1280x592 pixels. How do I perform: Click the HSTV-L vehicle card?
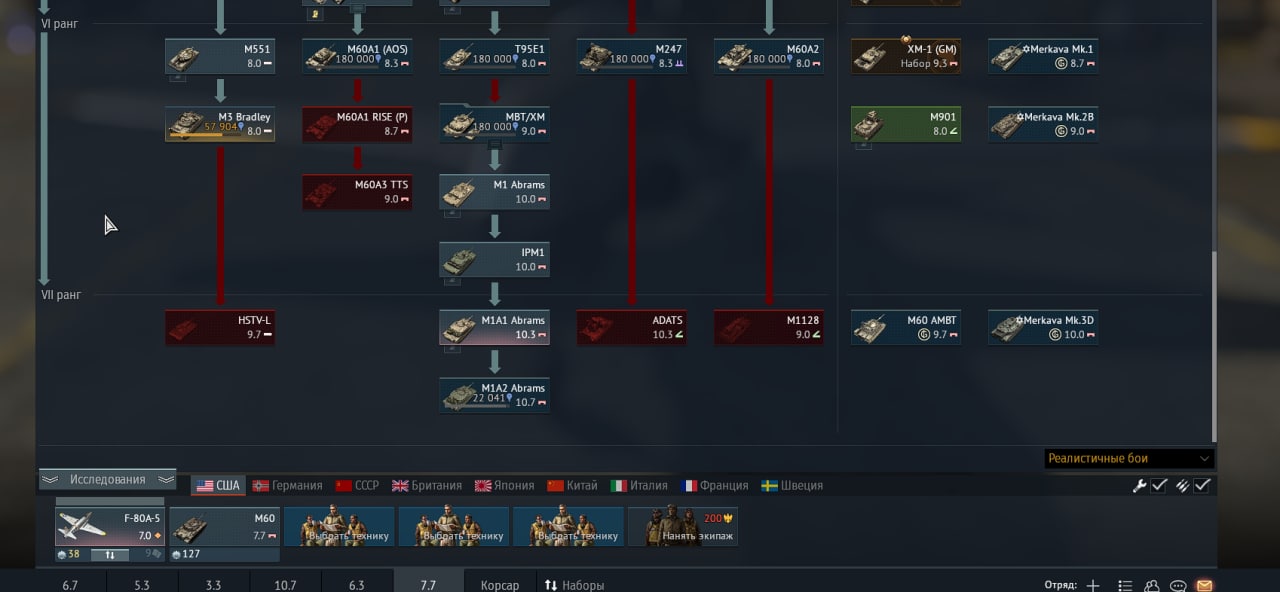click(x=220, y=327)
